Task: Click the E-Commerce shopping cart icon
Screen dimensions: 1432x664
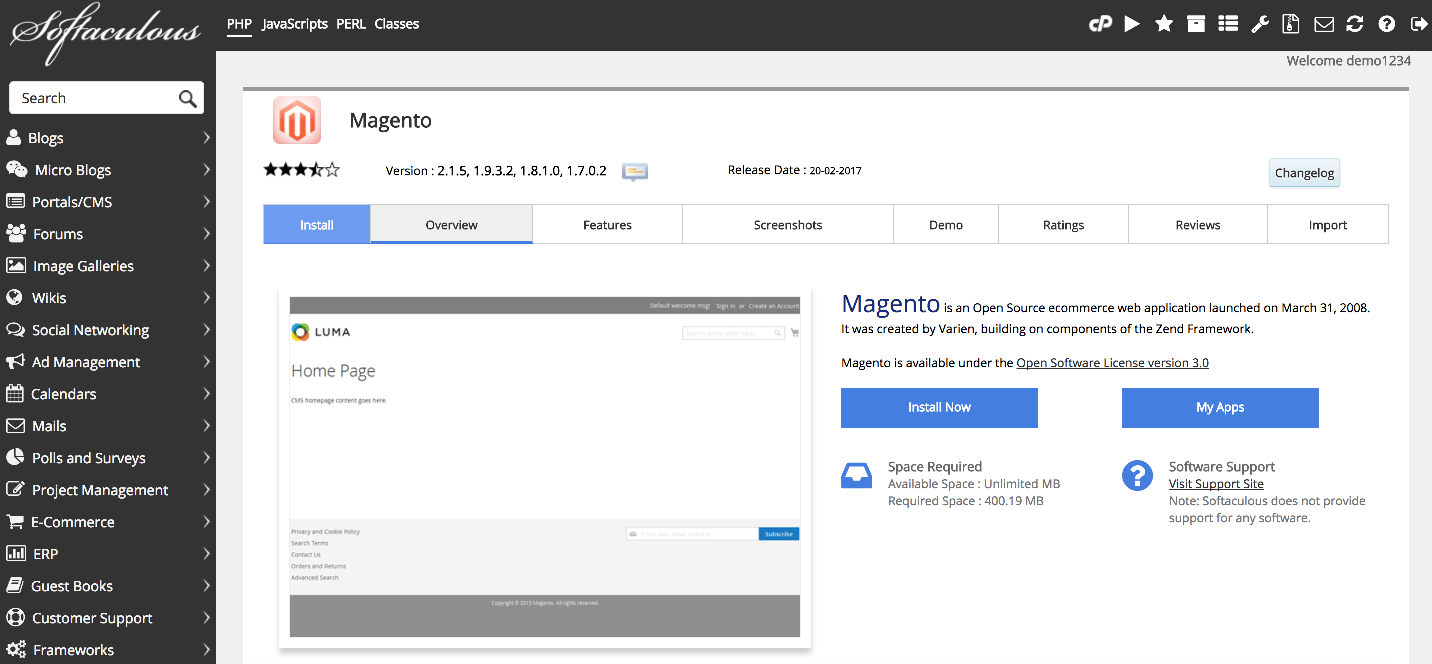Action: pos(14,522)
